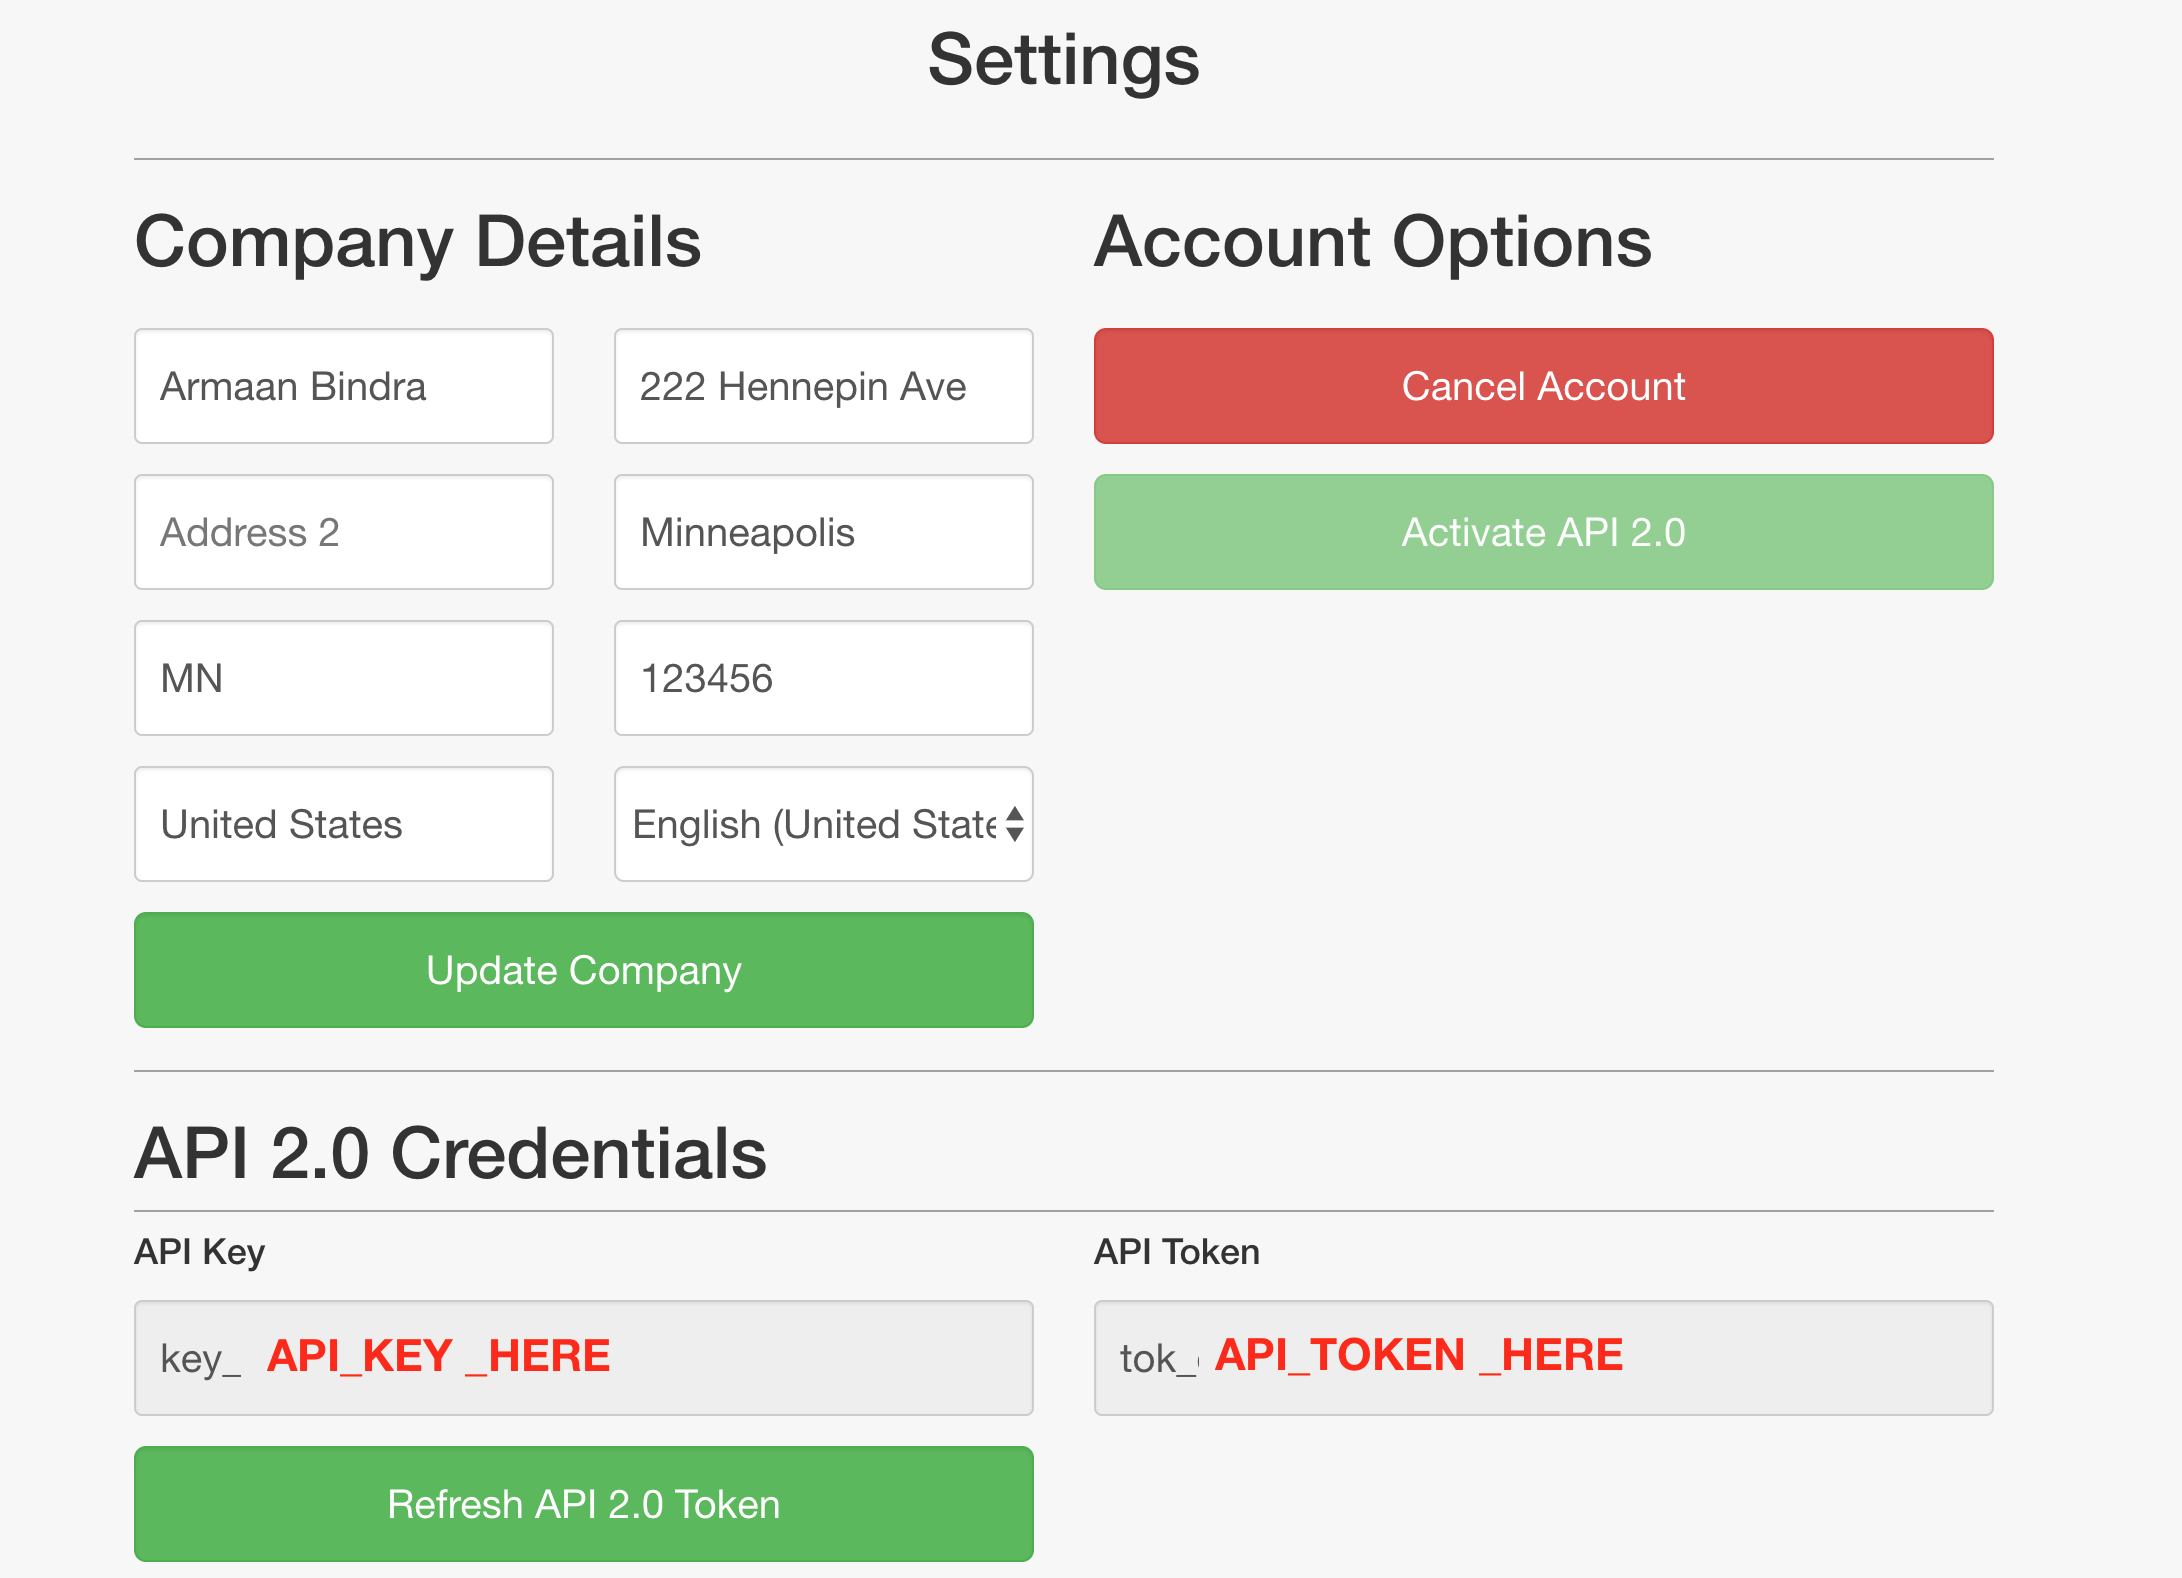Click the Update Company button
Screen dimensions: 2182x1578
click(584, 970)
